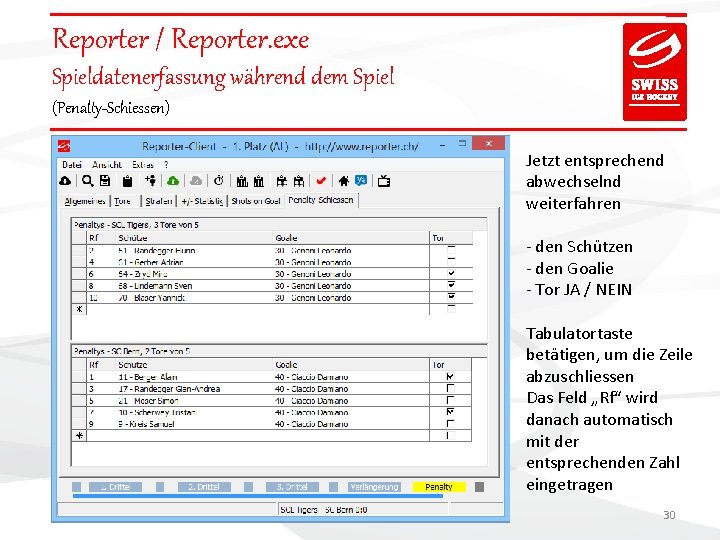Open search with the magnifier icon

(x=87, y=181)
